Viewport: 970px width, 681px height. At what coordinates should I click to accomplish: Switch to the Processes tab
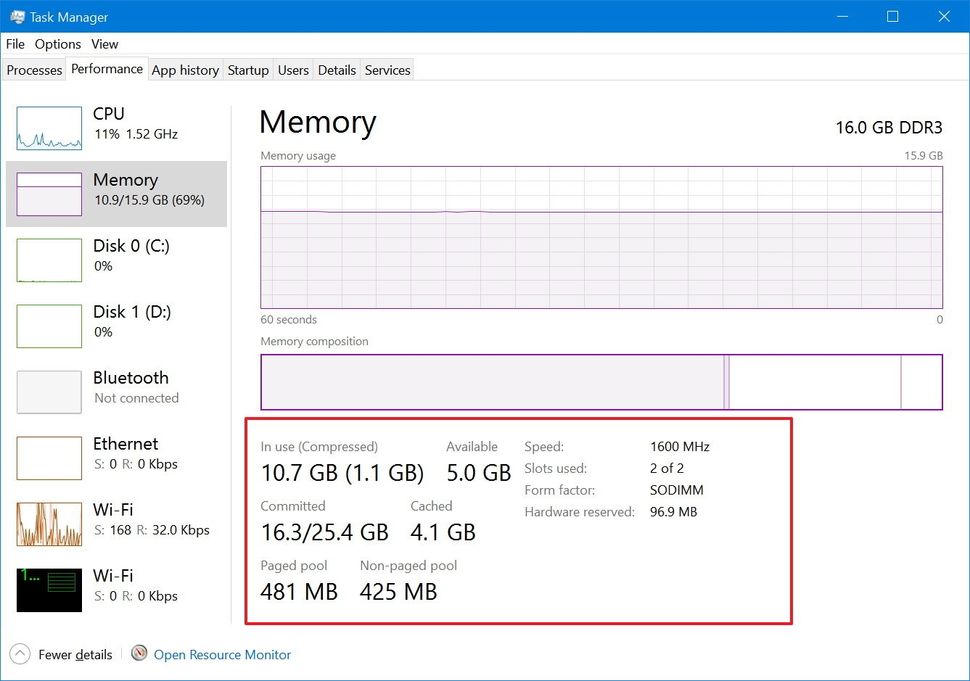[34, 70]
